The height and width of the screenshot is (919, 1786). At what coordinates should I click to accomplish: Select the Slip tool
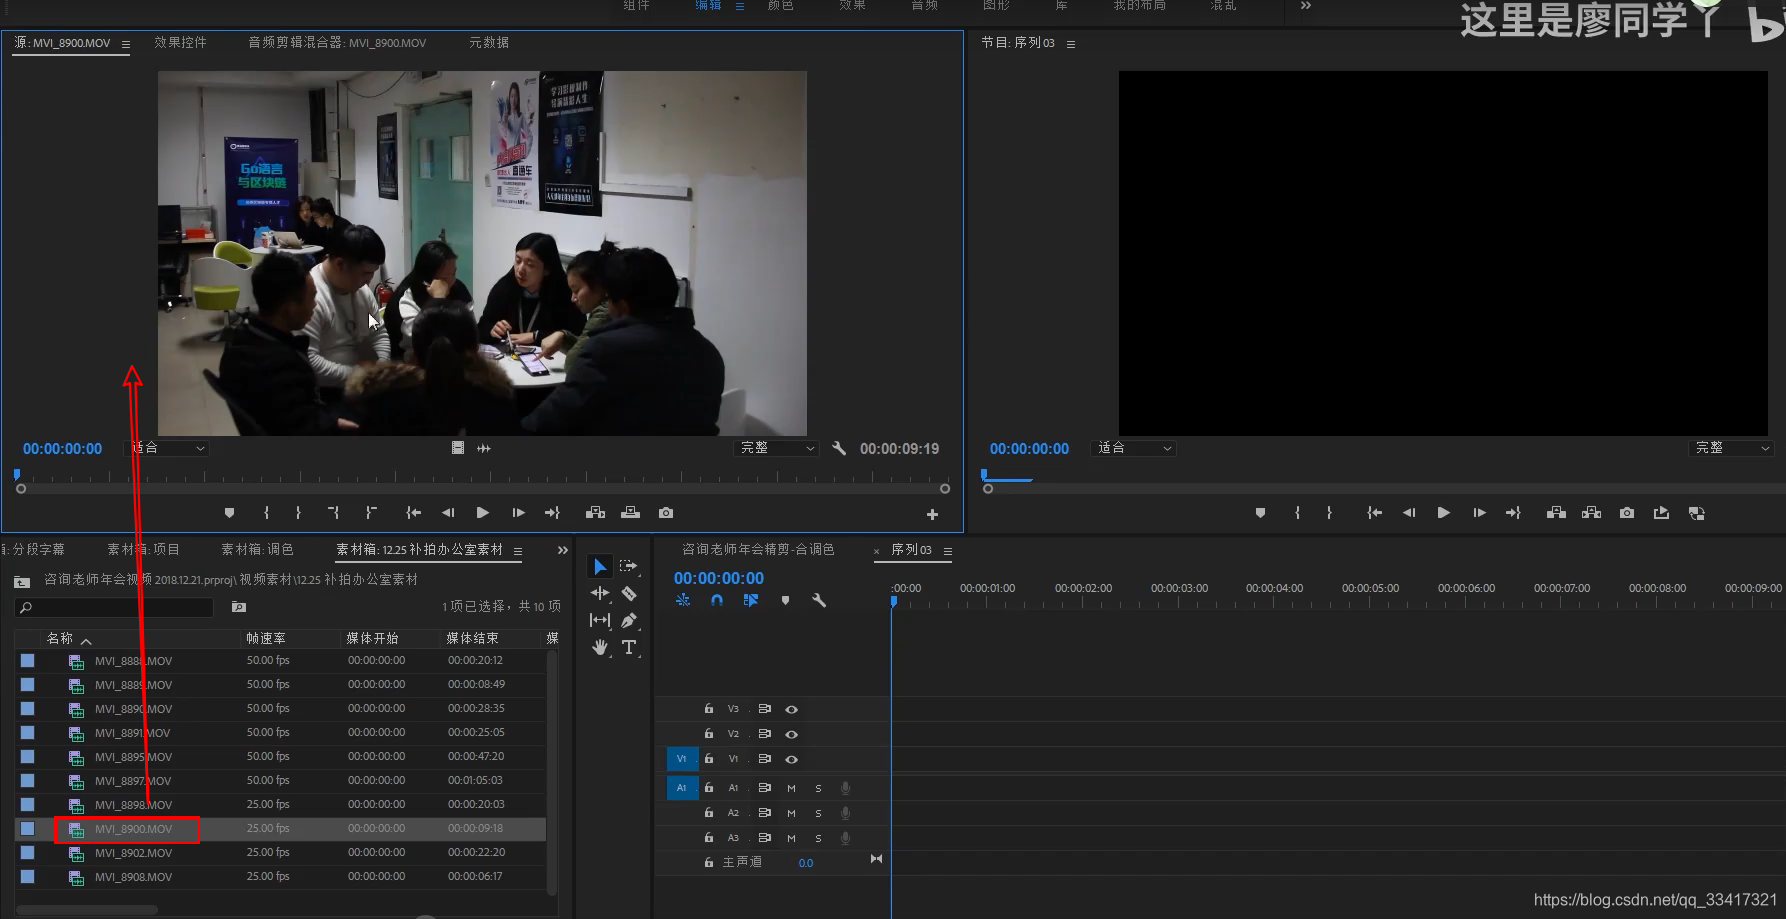point(599,620)
